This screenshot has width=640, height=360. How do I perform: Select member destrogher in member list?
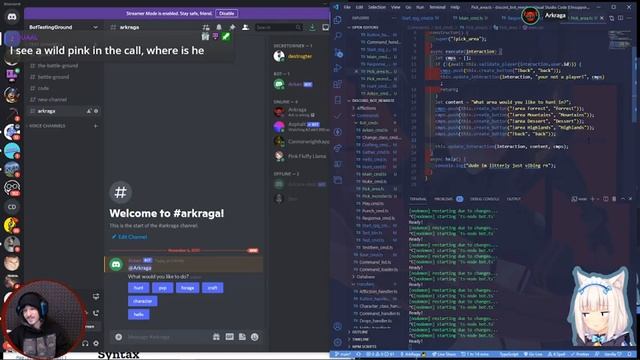(x=300, y=56)
